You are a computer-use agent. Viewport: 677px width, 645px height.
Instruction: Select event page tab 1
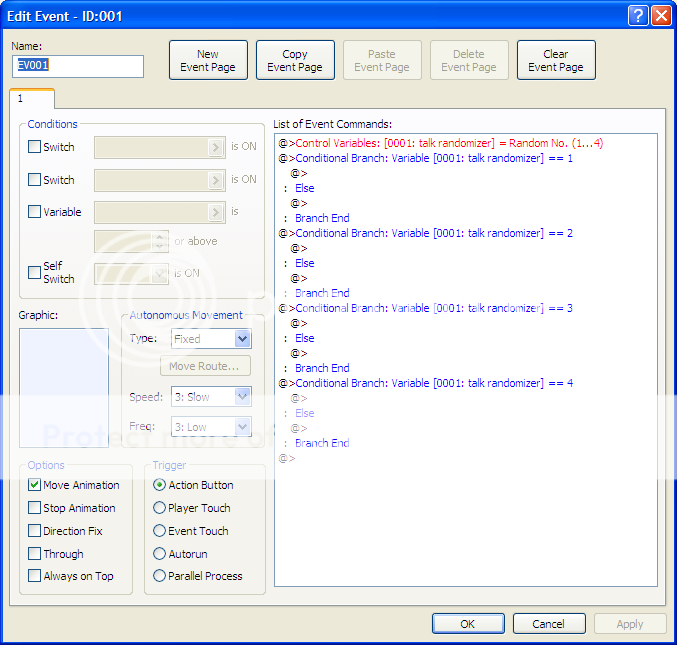pyautogui.click(x=32, y=99)
